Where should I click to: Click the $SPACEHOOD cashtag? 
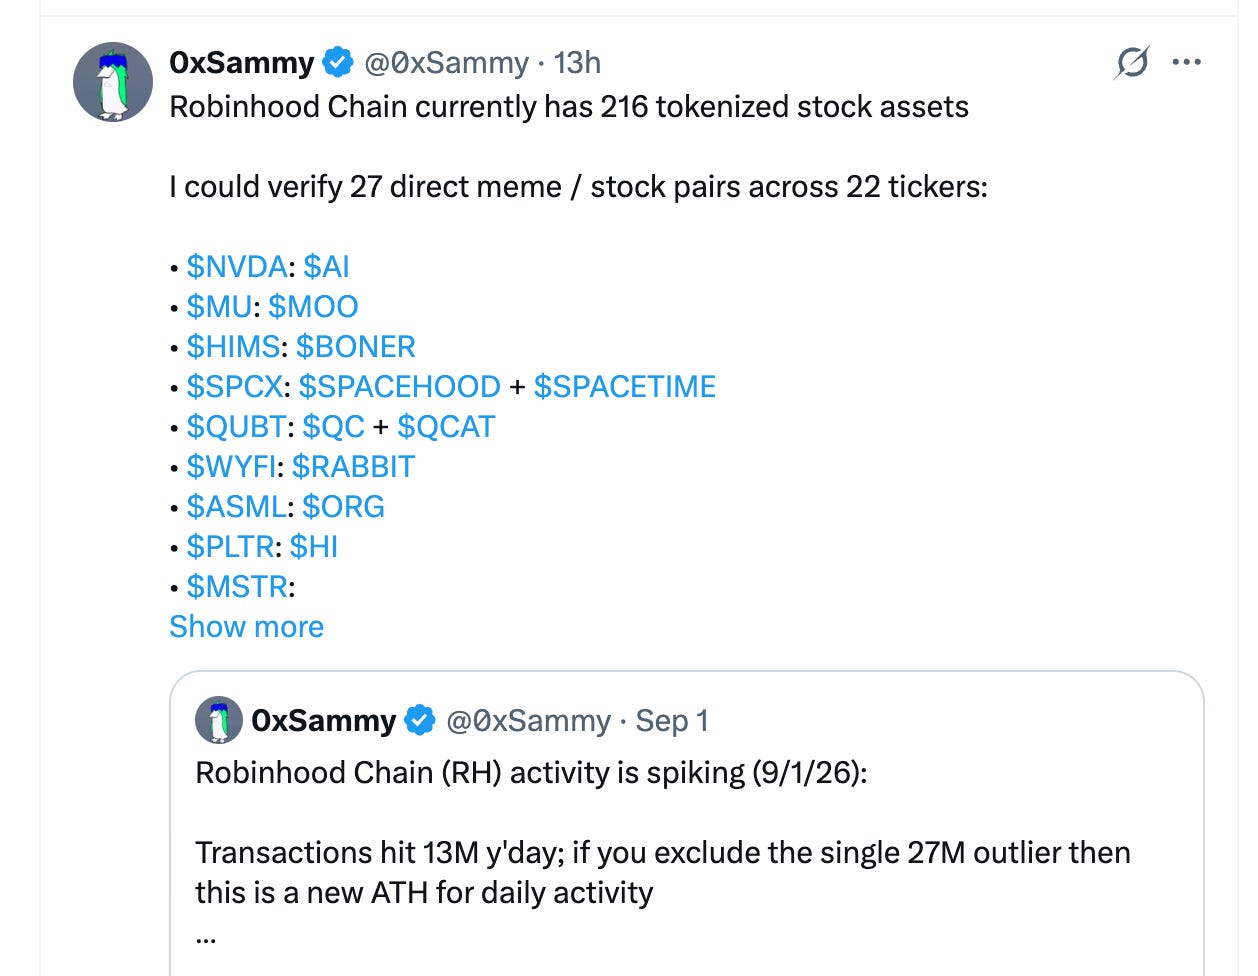point(399,387)
